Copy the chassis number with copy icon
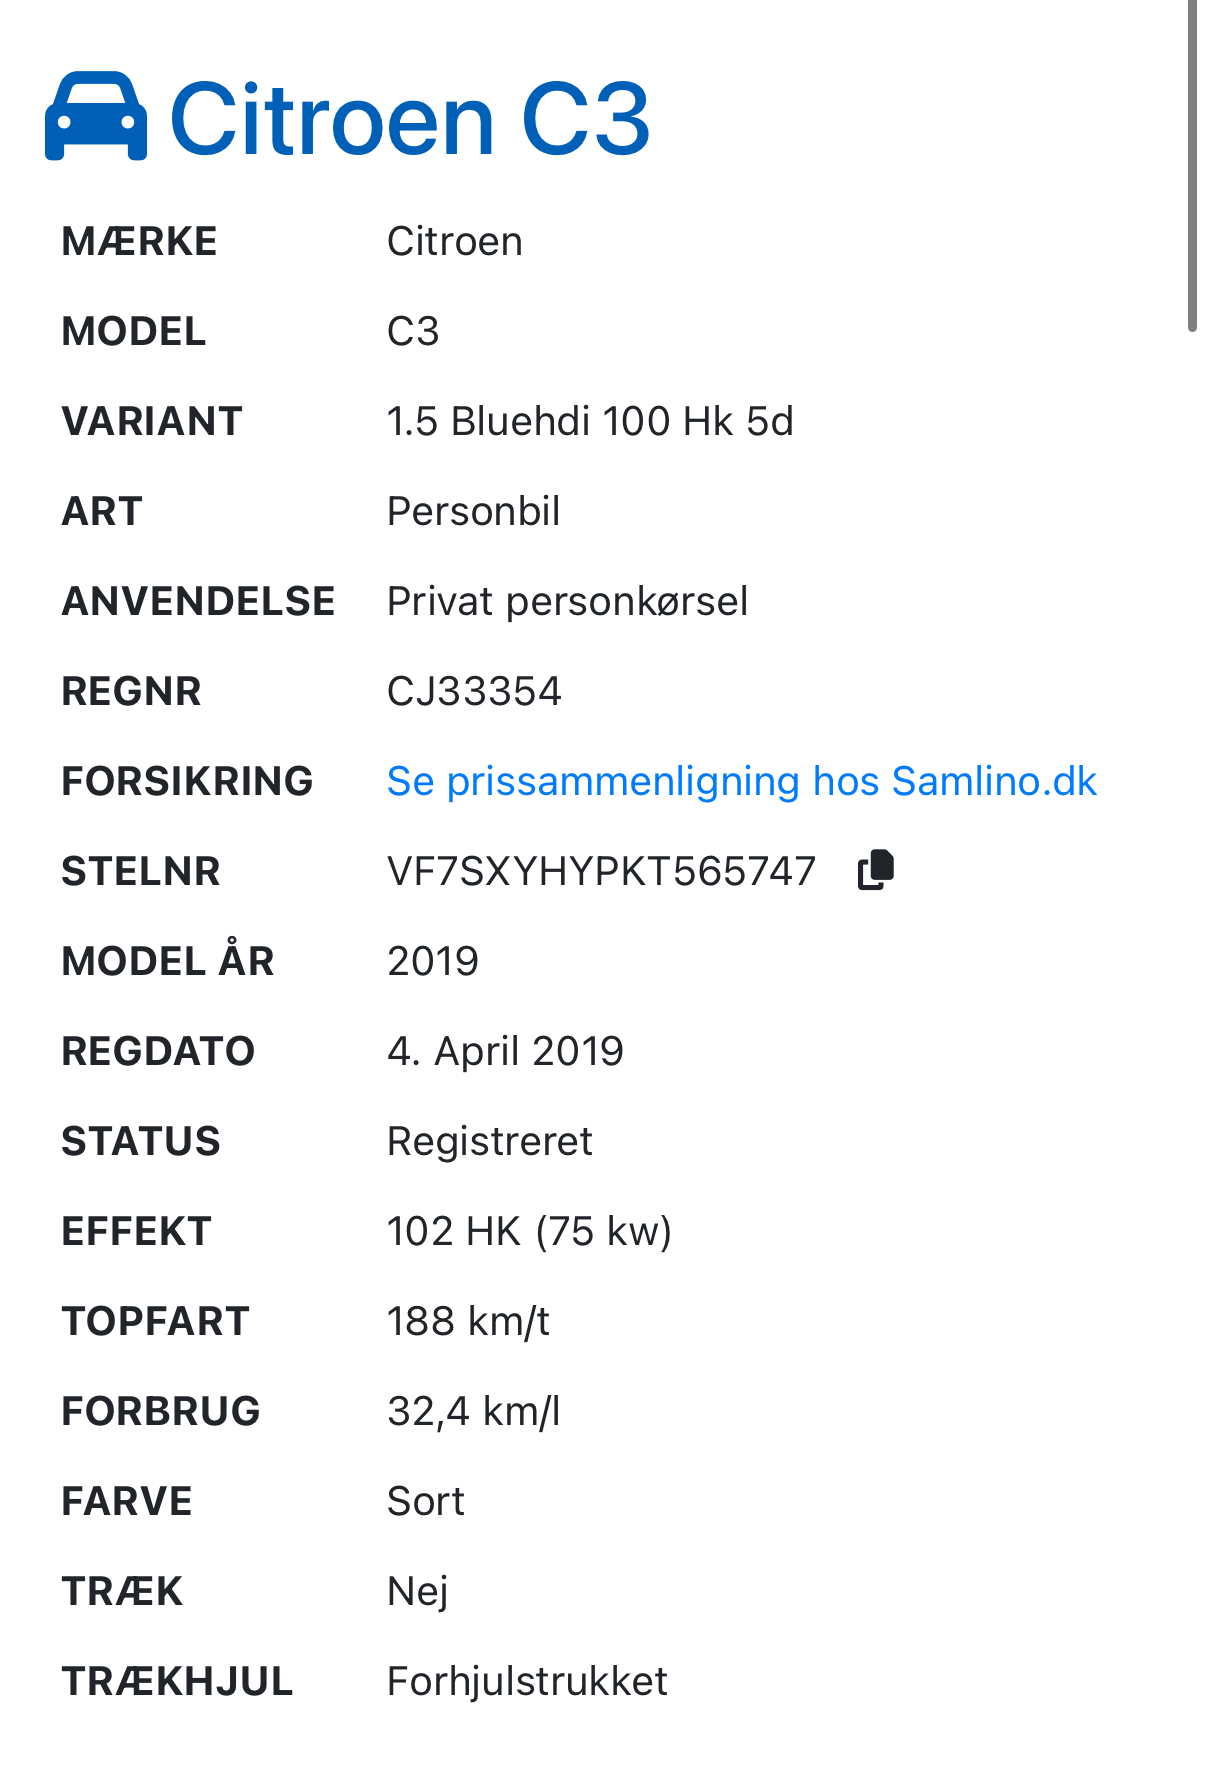This screenshot has height=1787, width=1206. (875, 870)
